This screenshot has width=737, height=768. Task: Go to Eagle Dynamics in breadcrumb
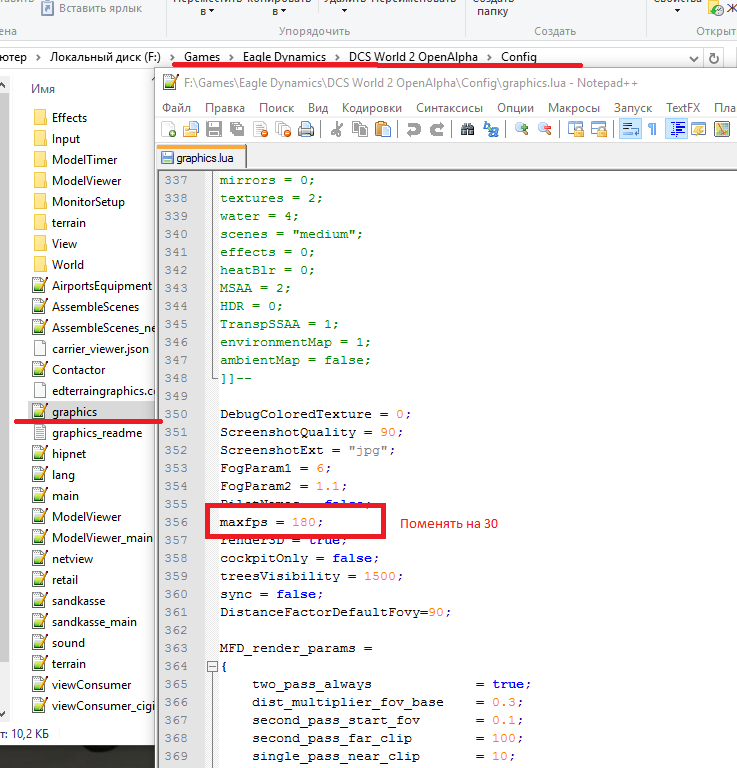click(x=284, y=57)
